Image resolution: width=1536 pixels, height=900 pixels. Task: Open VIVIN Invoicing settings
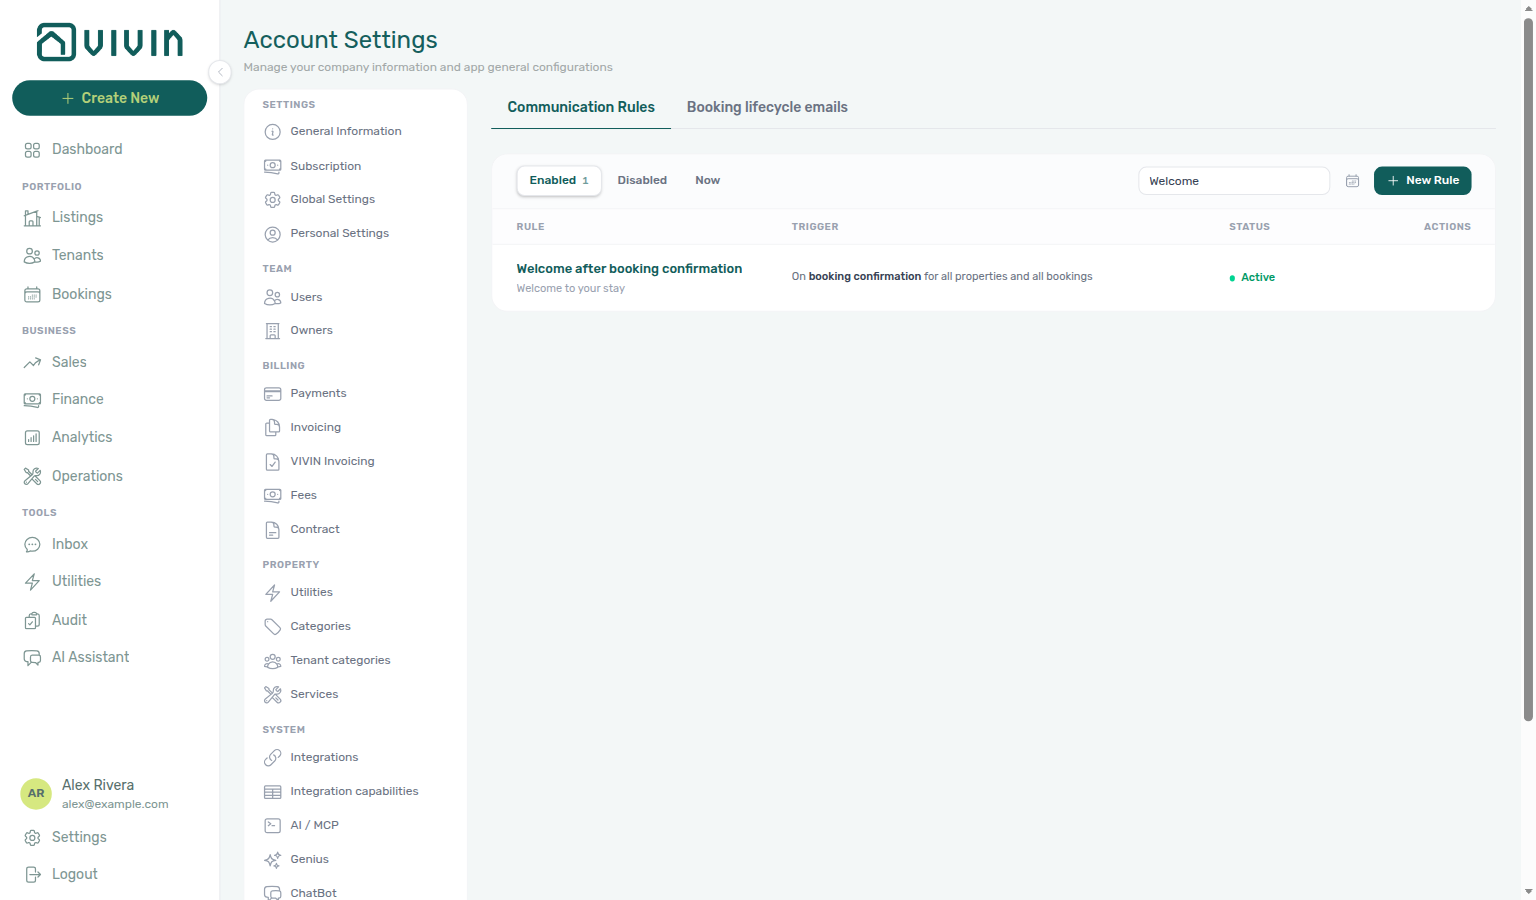332,461
